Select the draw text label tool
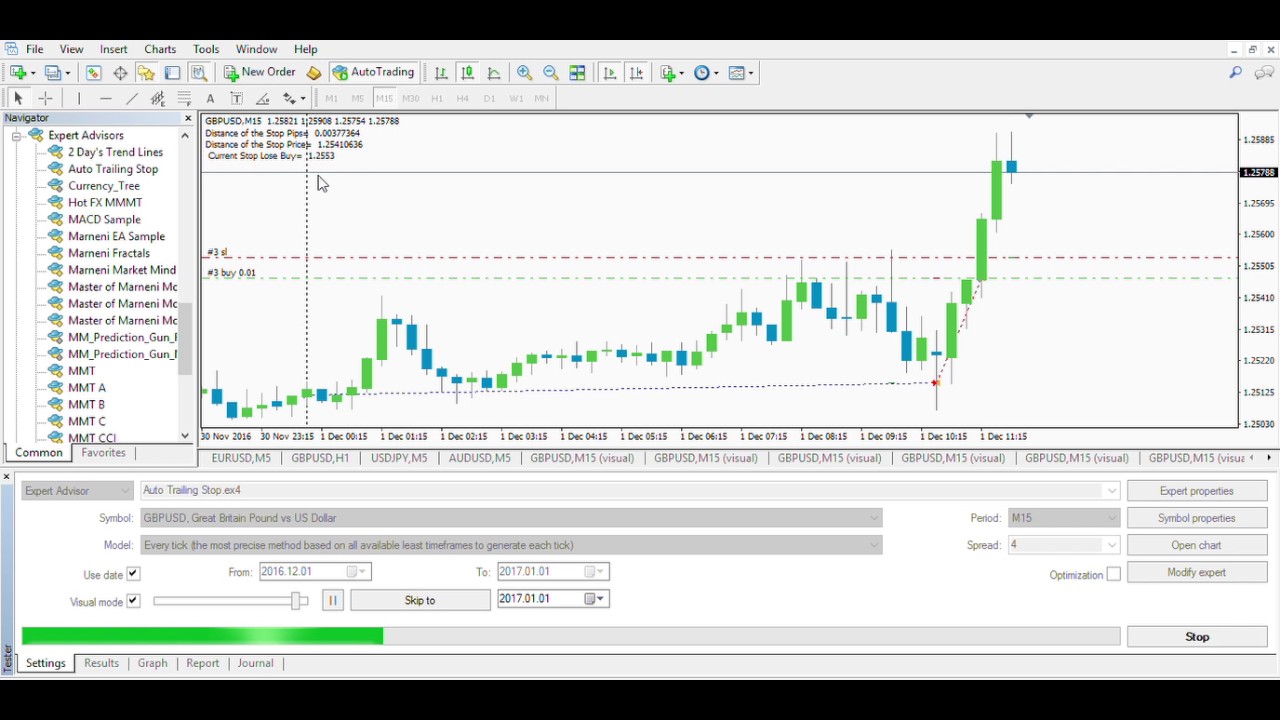The height and width of the screenshot is (720, 1280). [x=236, y=98]
